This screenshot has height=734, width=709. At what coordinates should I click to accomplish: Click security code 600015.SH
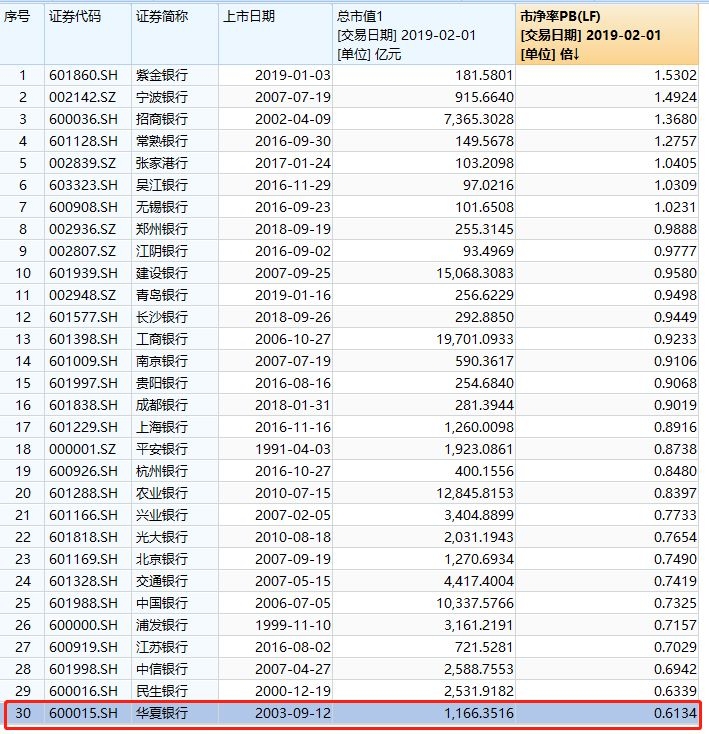click(x=83, y=713)
